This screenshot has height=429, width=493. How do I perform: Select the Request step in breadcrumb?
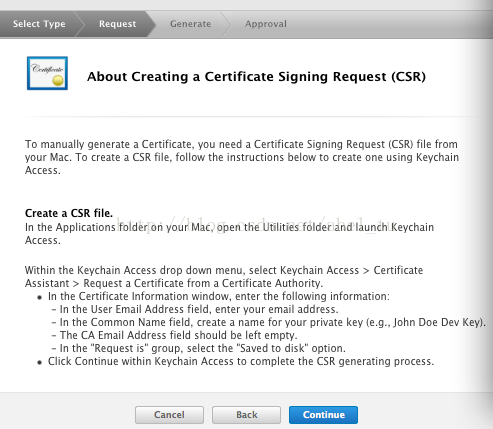tap(117, 24)
